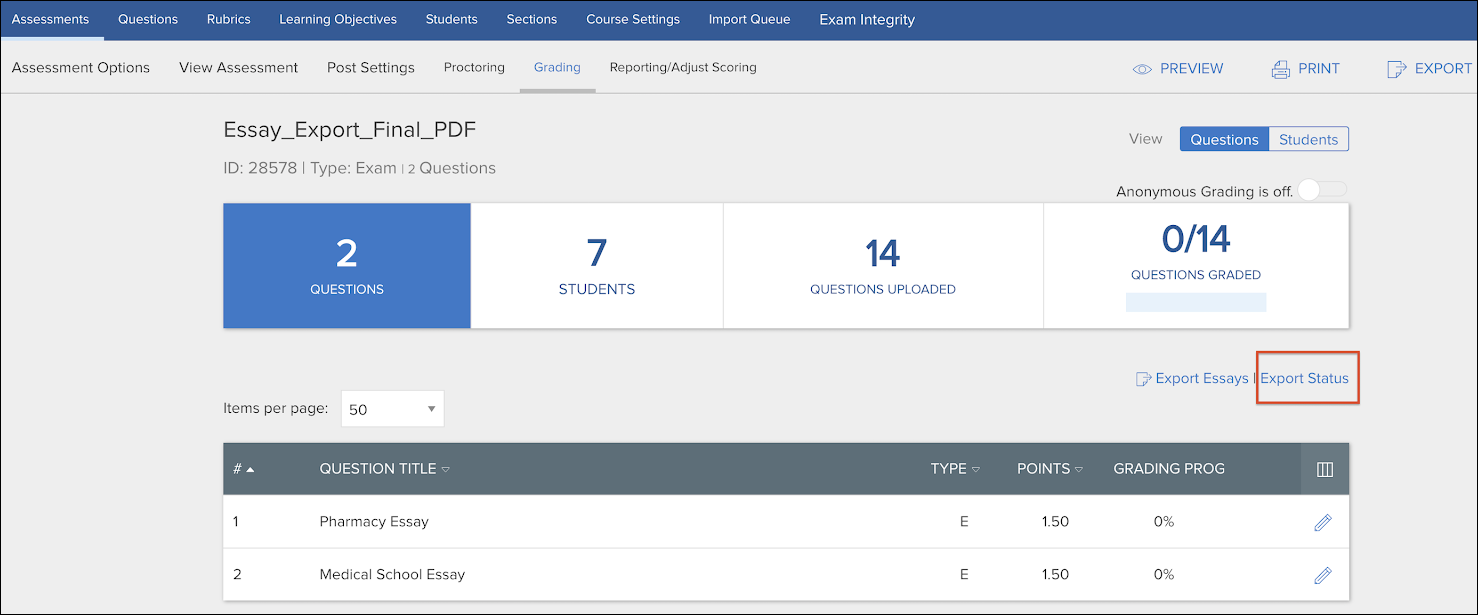Click the Export Status link
The image size is (1478, 615).
tap(1304, 379)
